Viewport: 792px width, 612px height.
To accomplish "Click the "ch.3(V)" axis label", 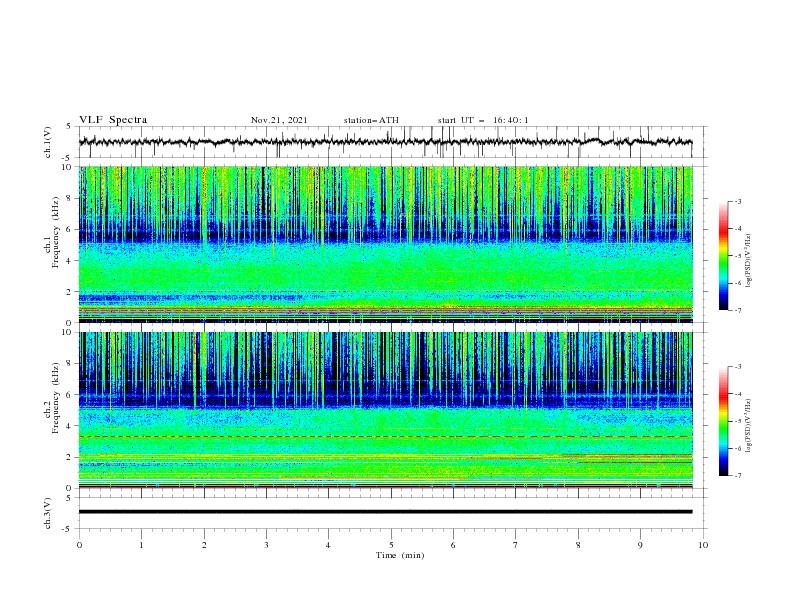I will click(48, 513).
